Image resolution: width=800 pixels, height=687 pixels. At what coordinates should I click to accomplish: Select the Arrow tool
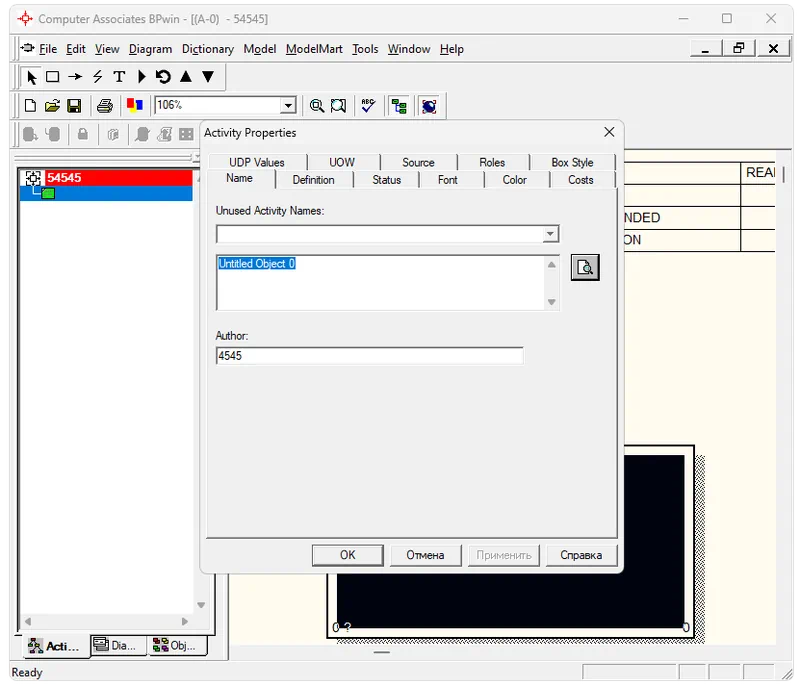(x=75, y=77)
